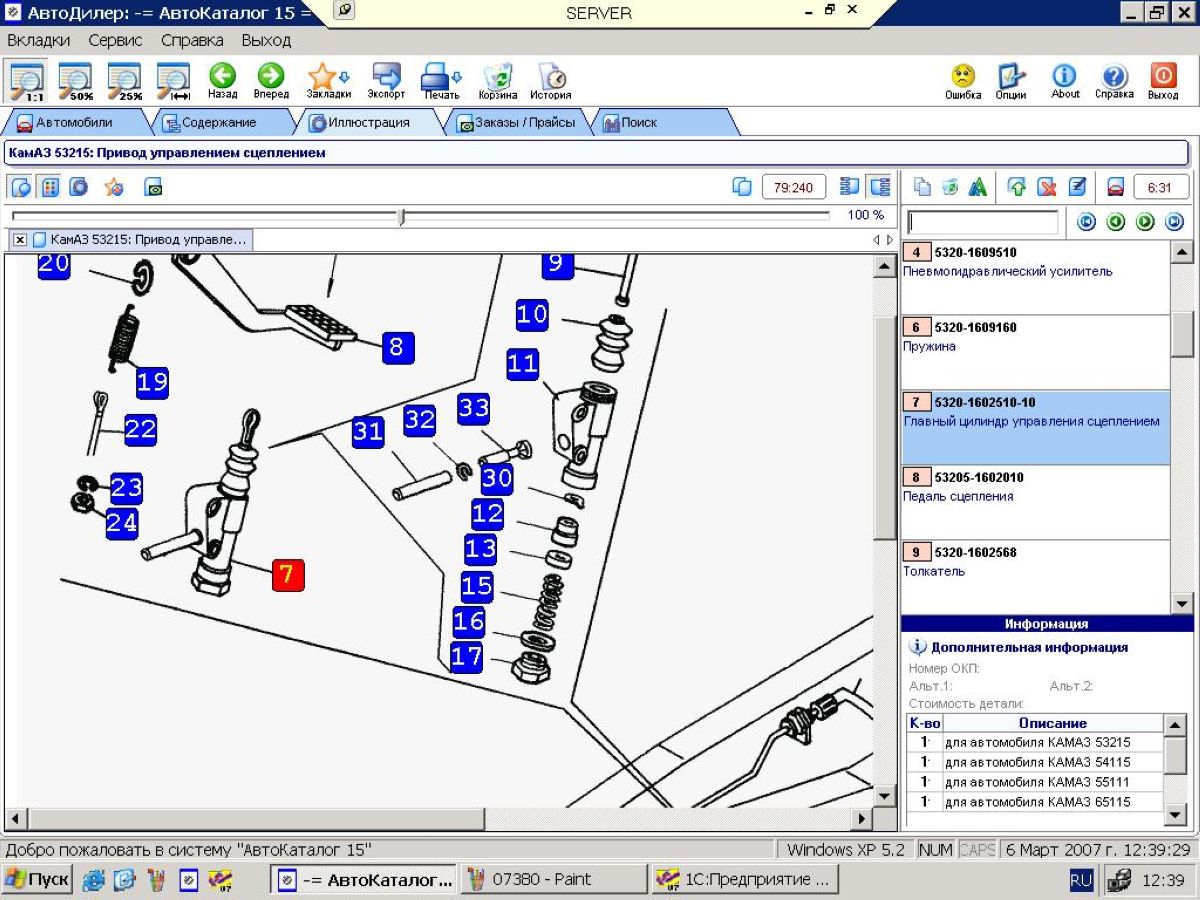This screenshot has width=1200, height=900.
Task: Select the Иллюстрация tab
Action: point(368,123)
